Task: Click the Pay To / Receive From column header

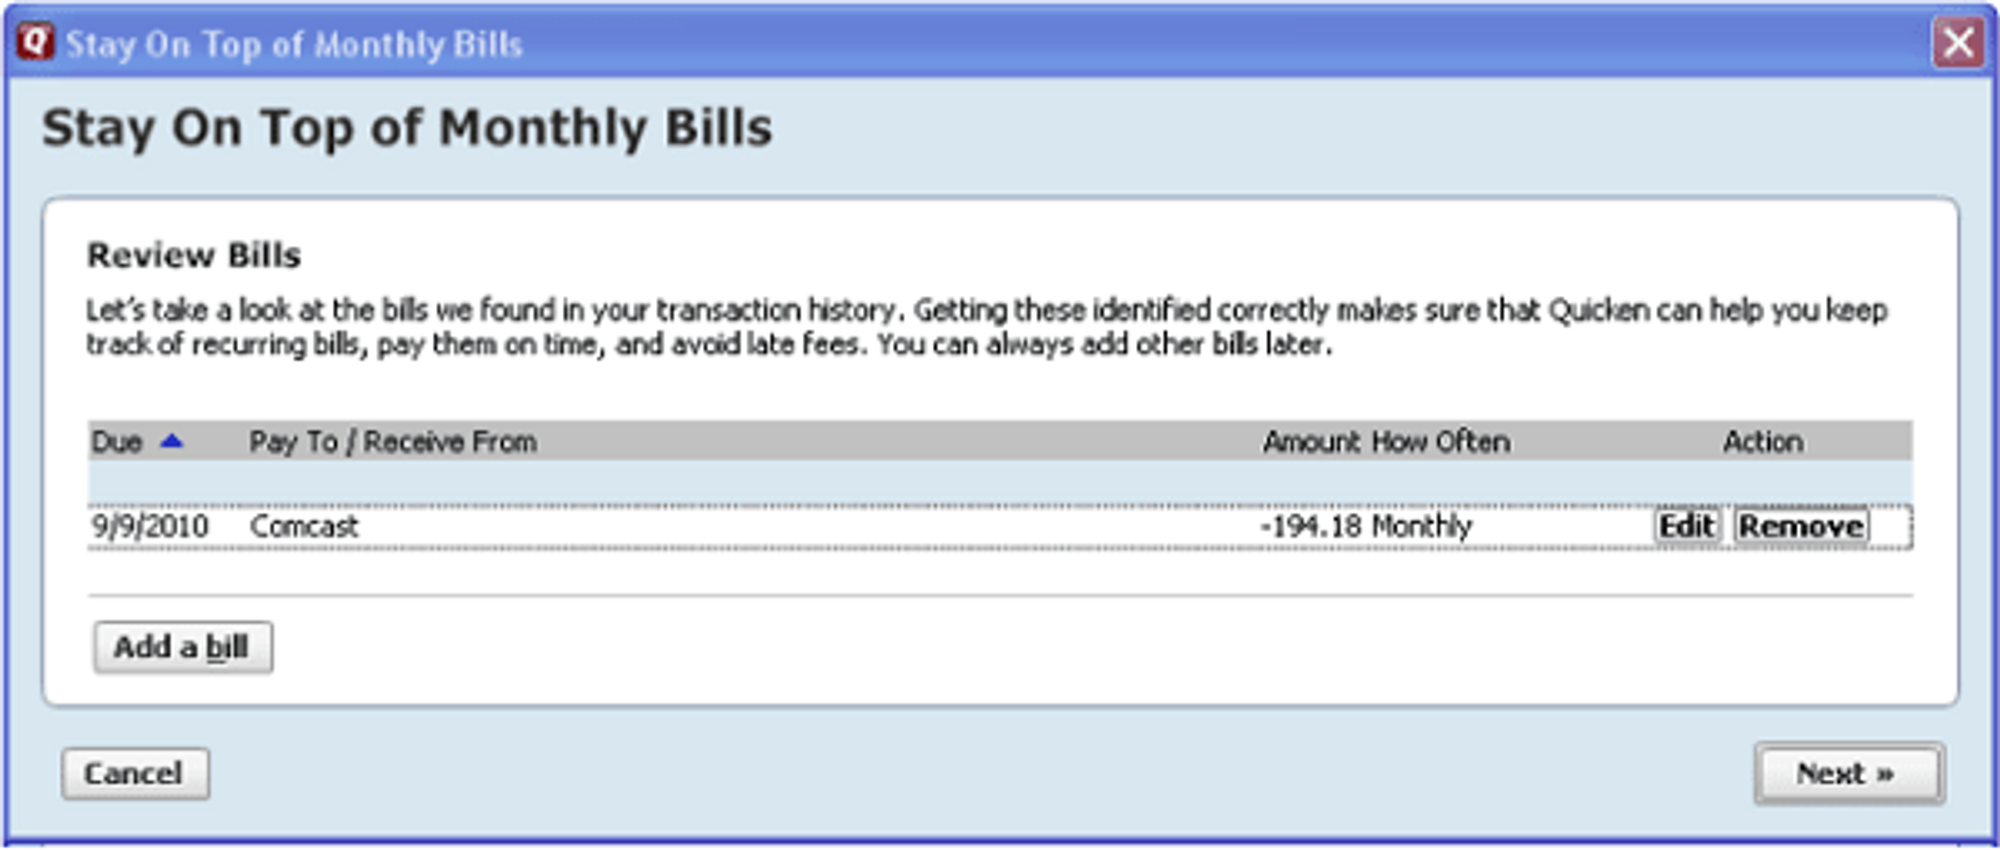Action: [x=393, y=442]
